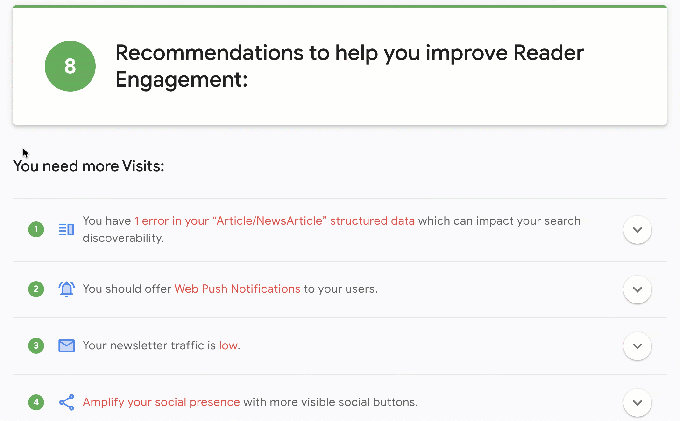Expand the structured data error recommendation
The height and width of the screenshot is (421, 680).
click(637, 230)
